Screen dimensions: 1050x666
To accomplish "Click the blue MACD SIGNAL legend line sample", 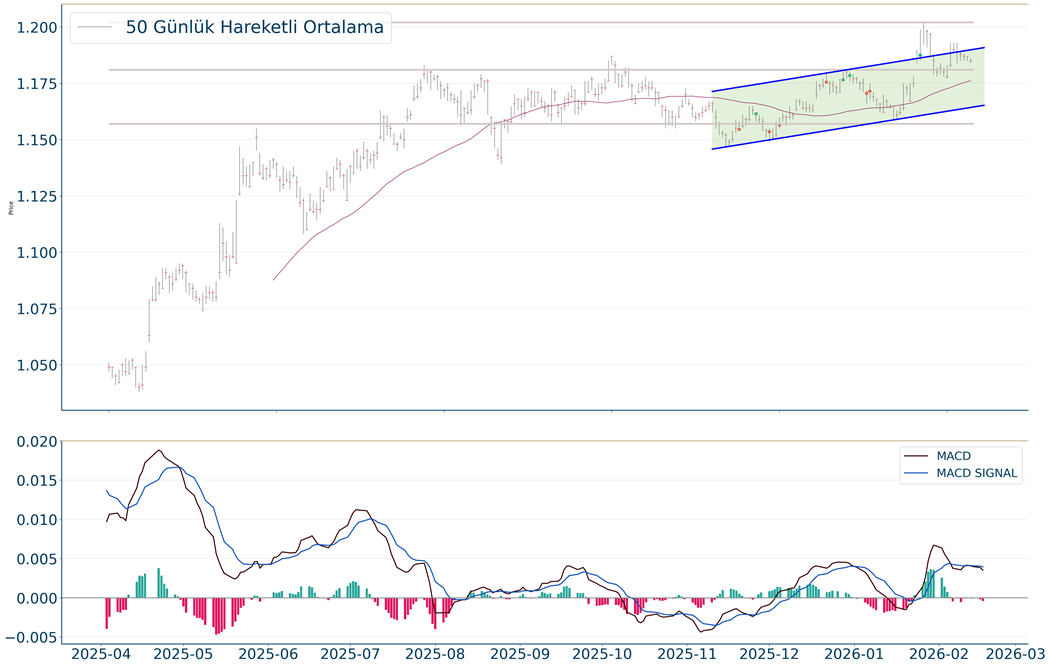I will point(916,474).
